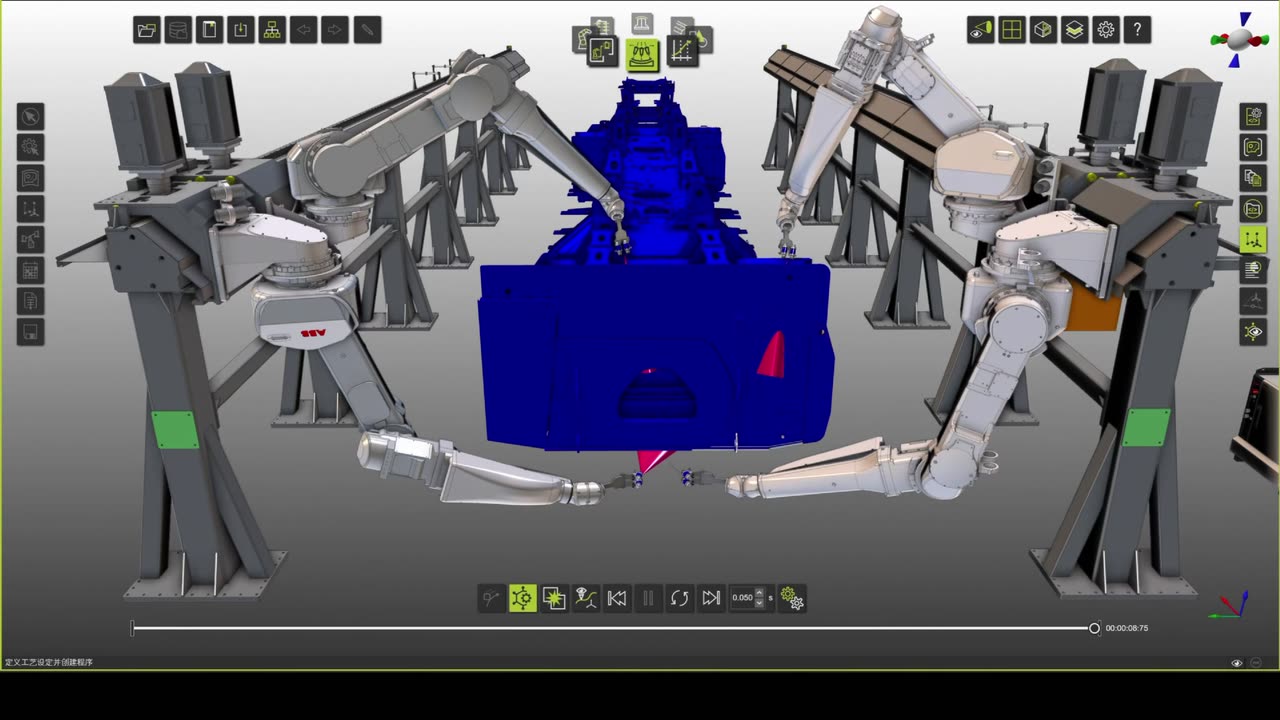Click the loop playback button
This screenshot has width=1280, height=720.
(x=680, y=598)
